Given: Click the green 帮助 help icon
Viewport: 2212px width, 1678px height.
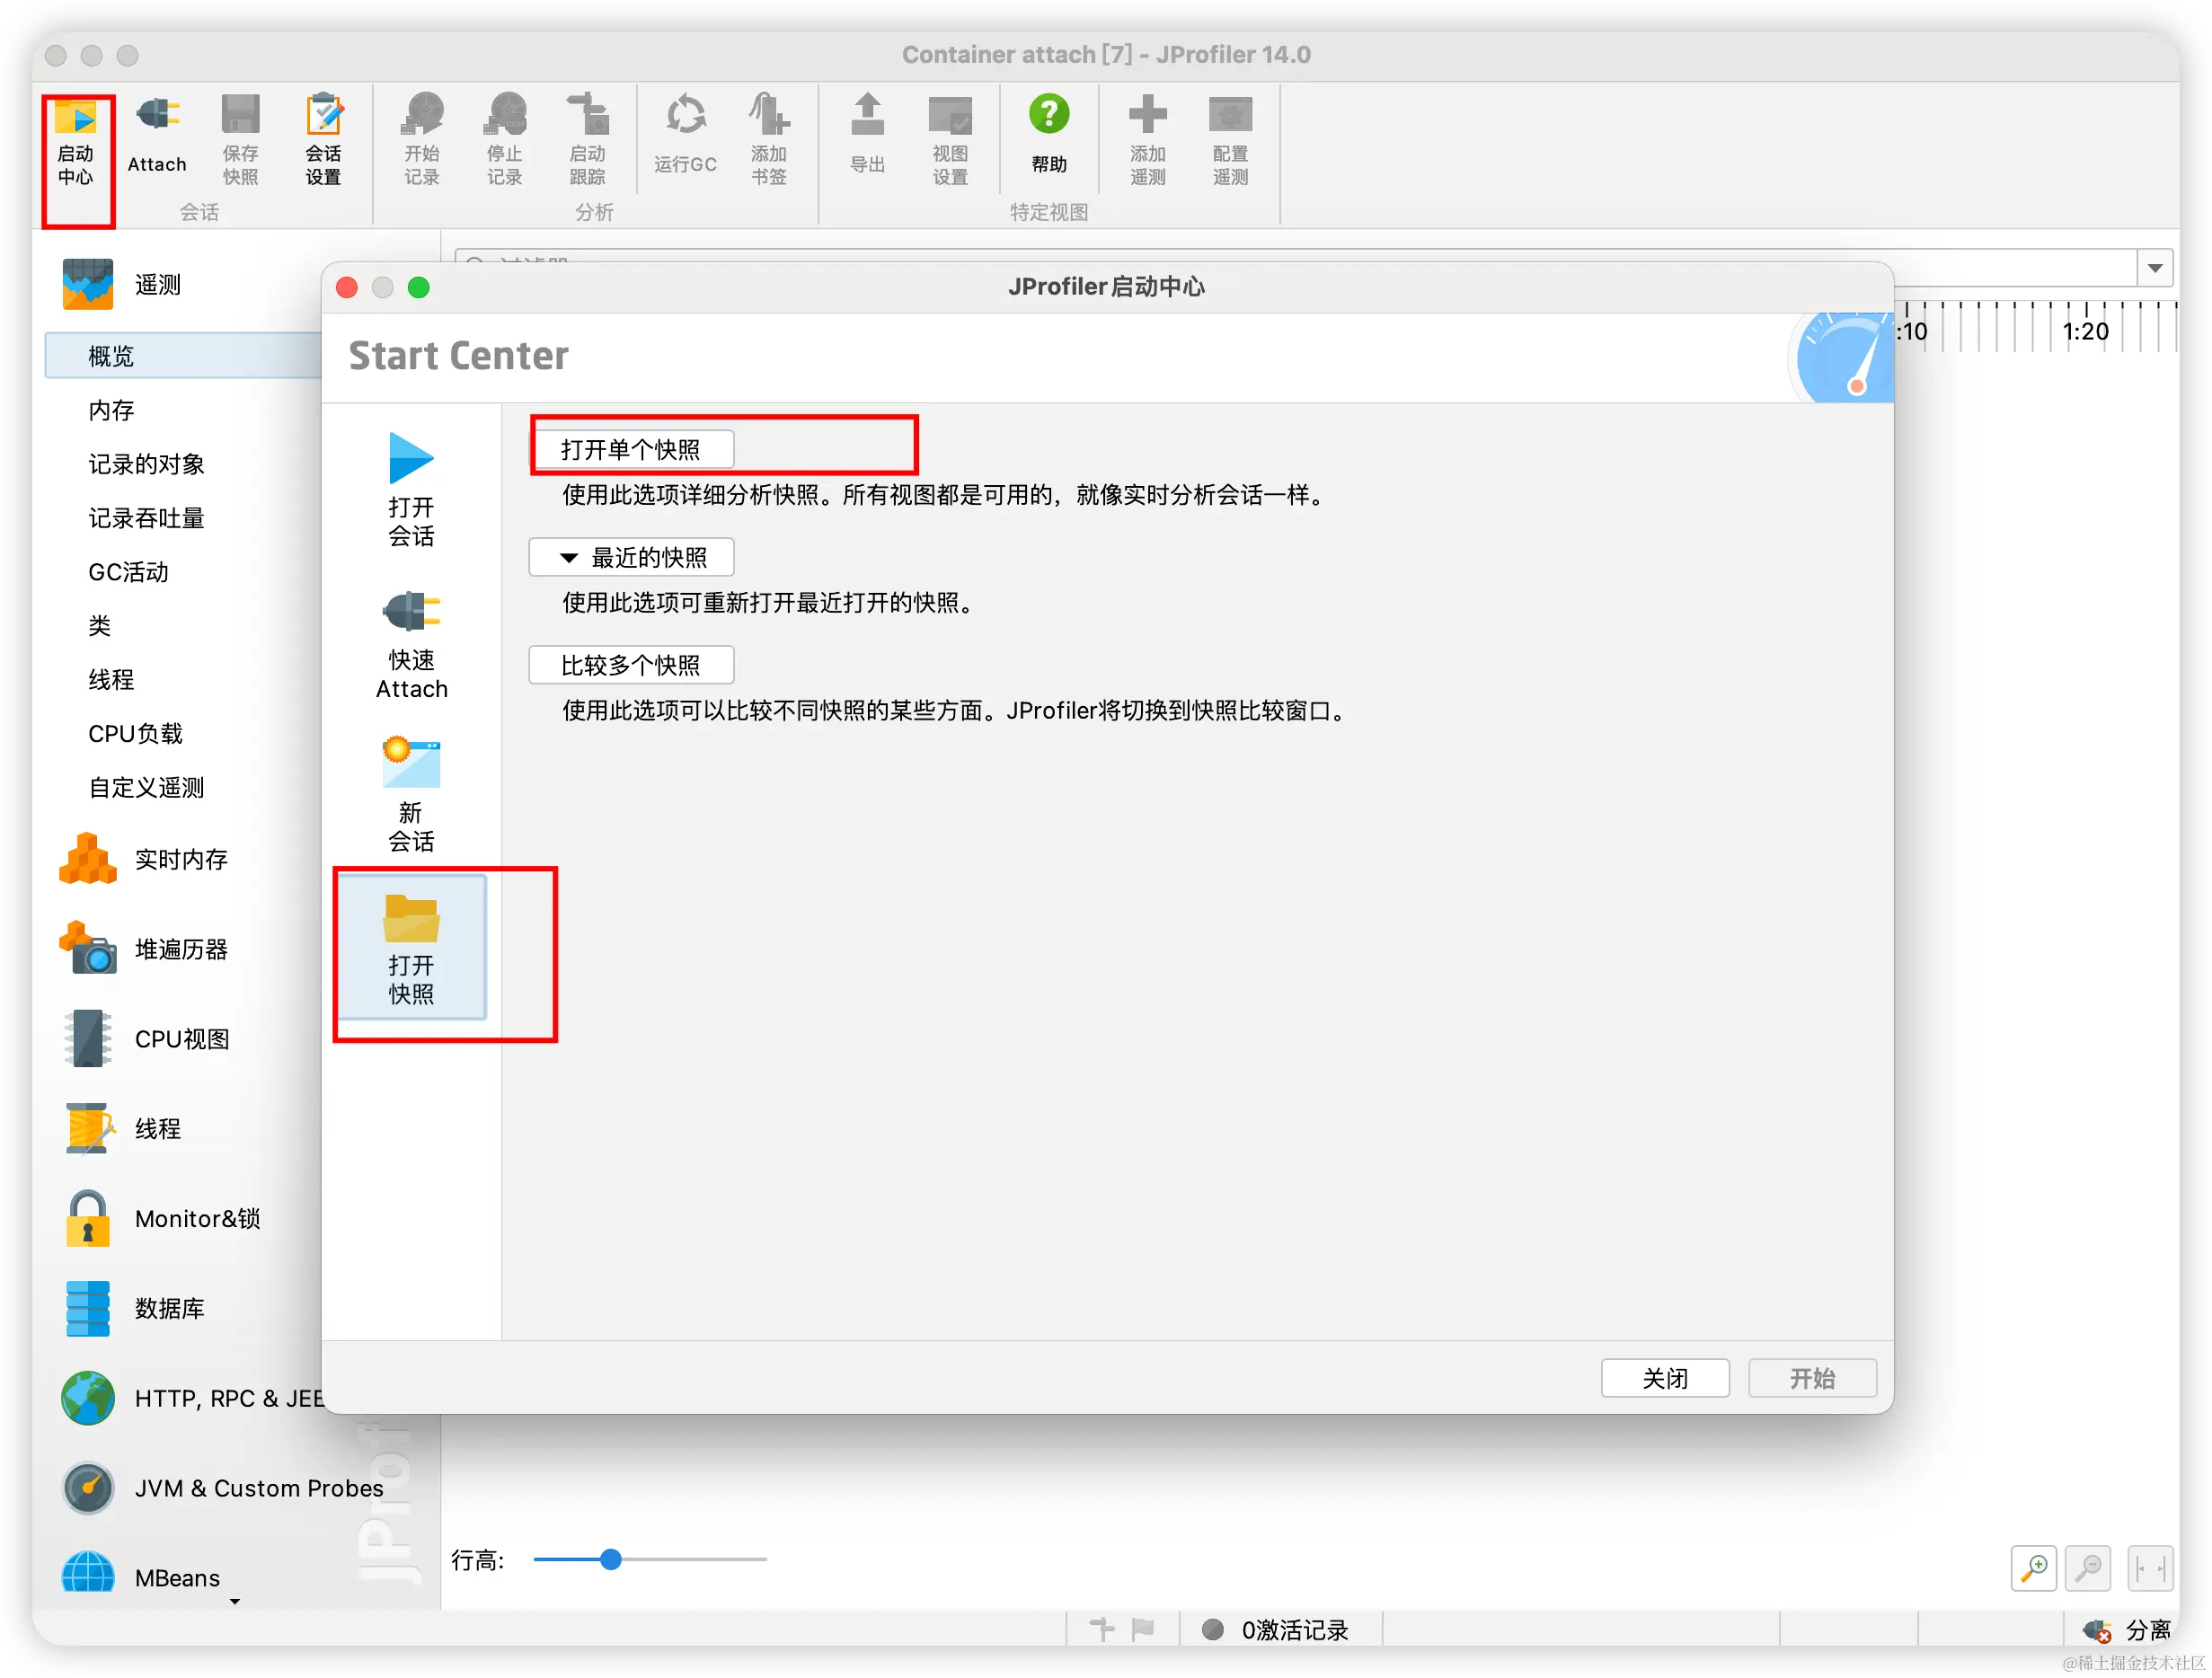Looking at the screenshot, I should pyautogui.click(x=1049, y=115).
